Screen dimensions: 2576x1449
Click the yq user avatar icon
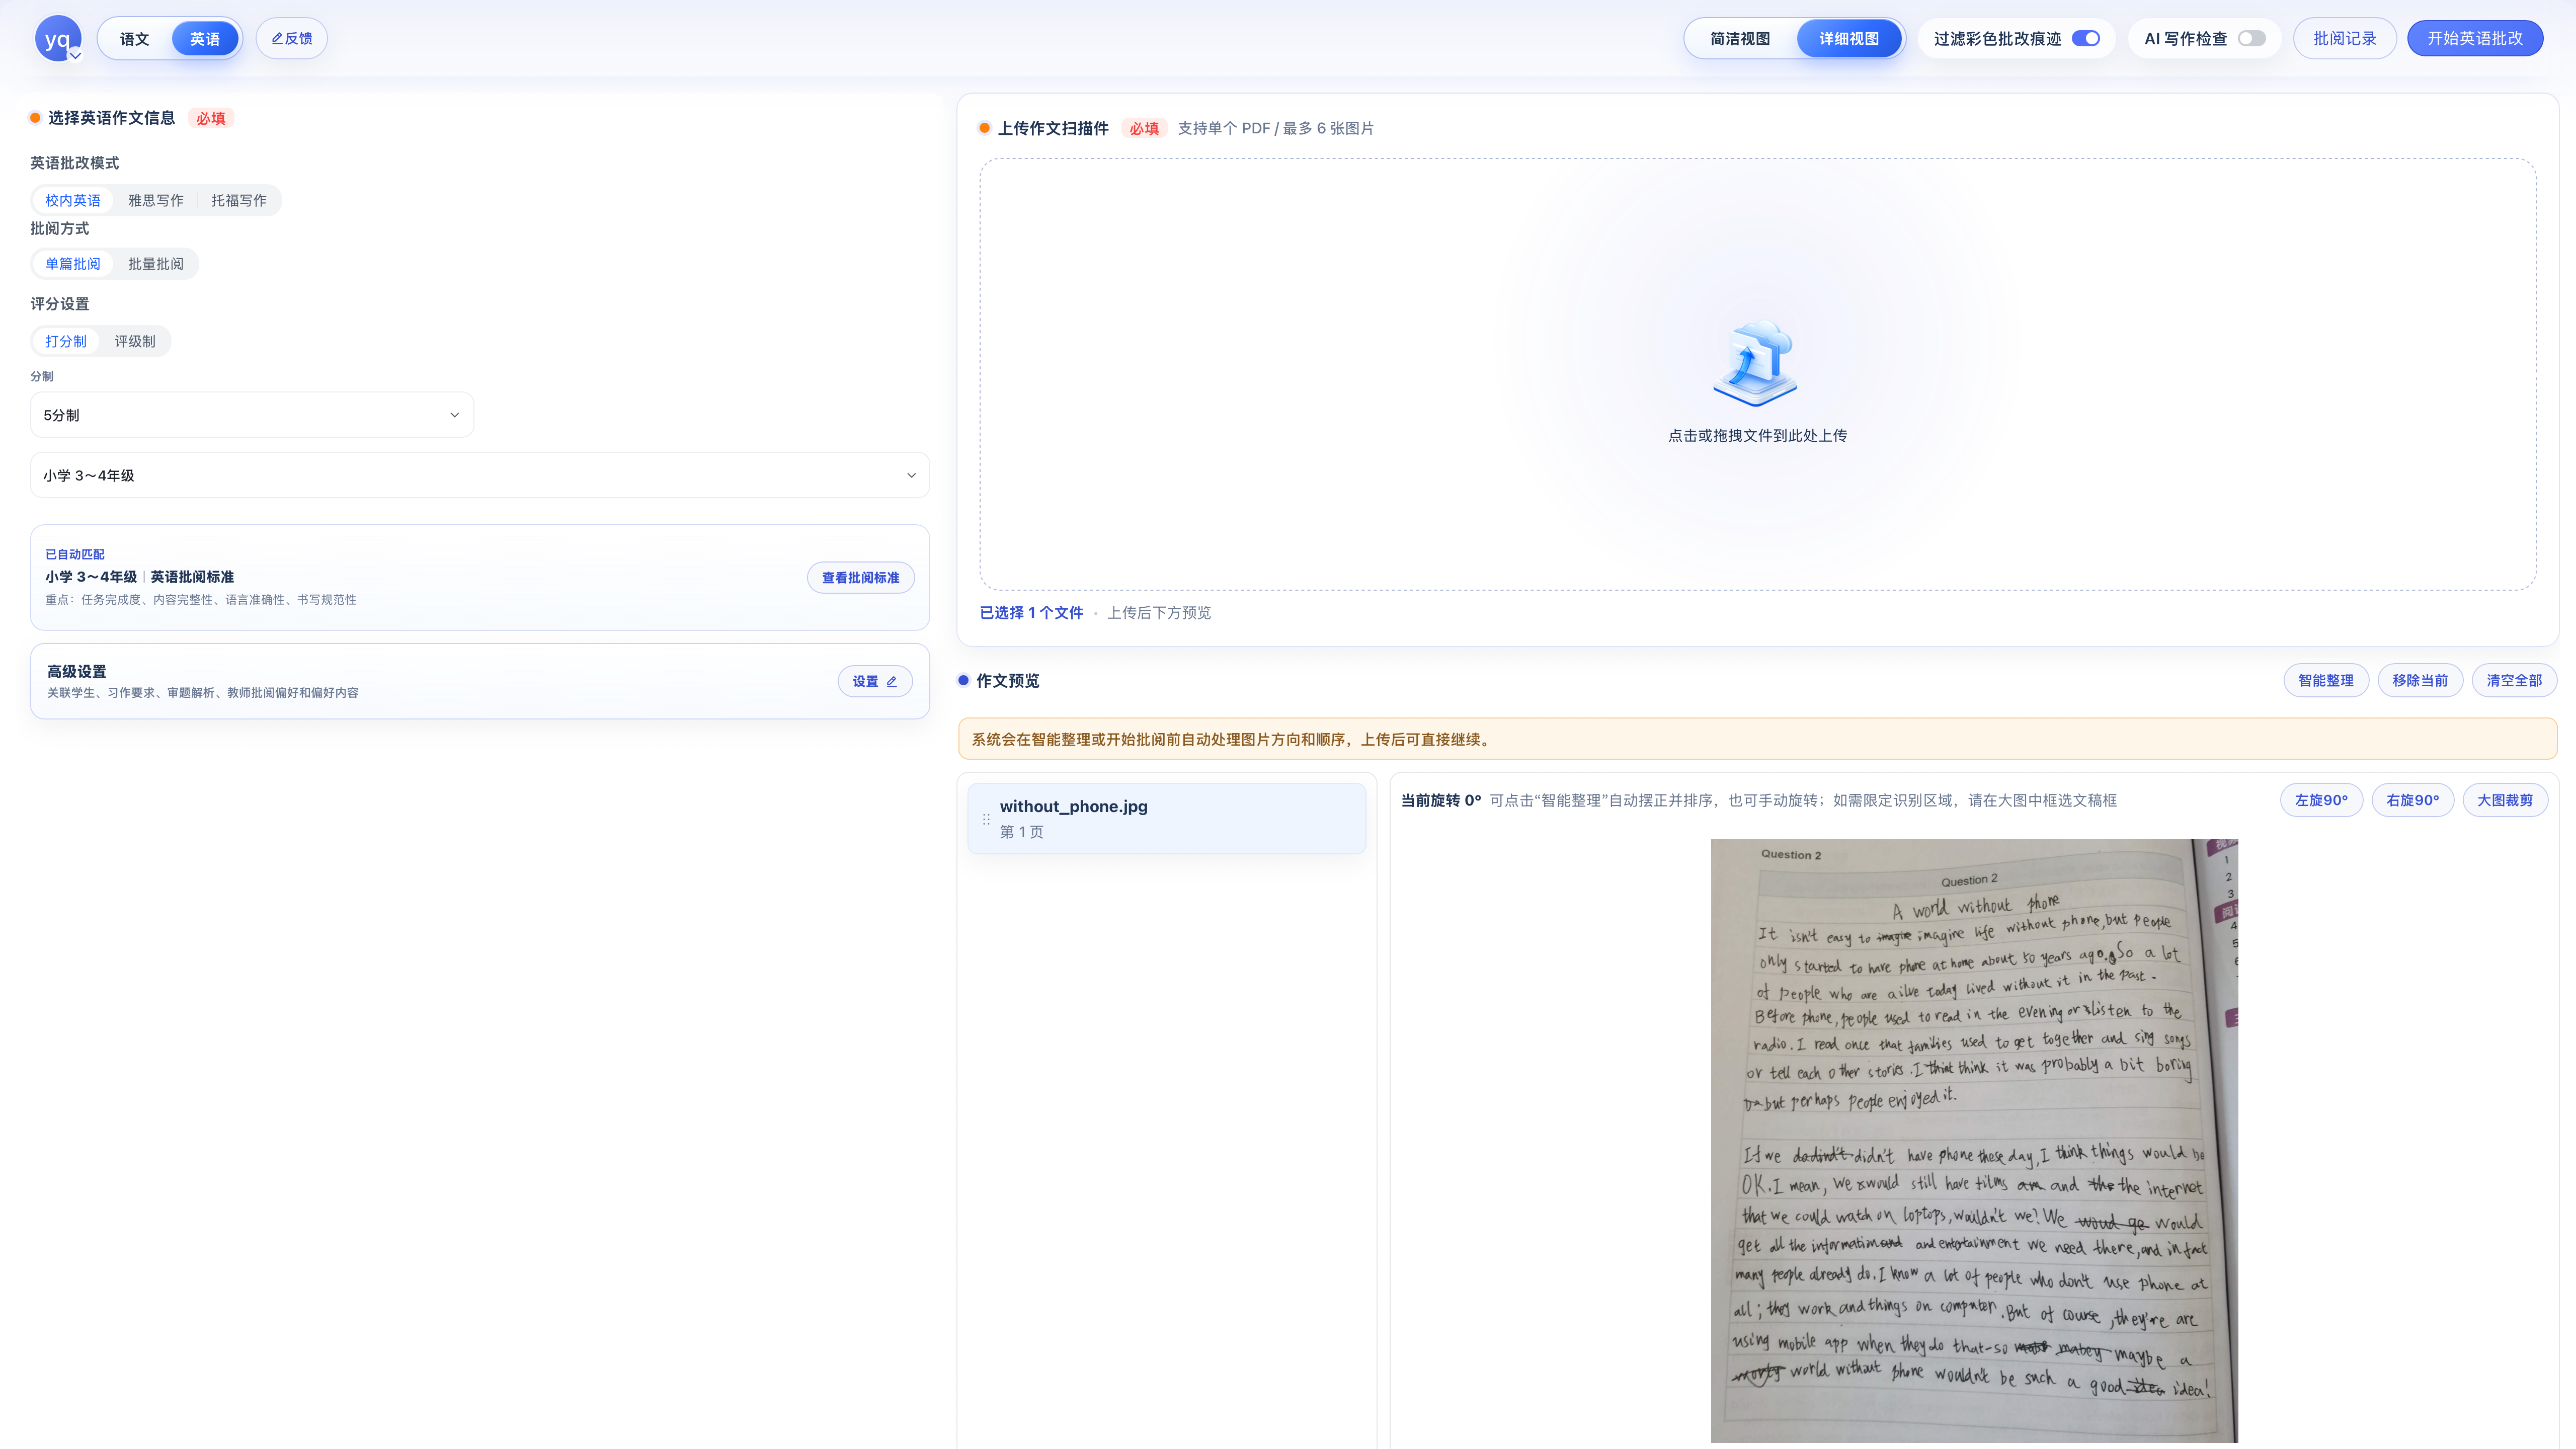(58, 39)
